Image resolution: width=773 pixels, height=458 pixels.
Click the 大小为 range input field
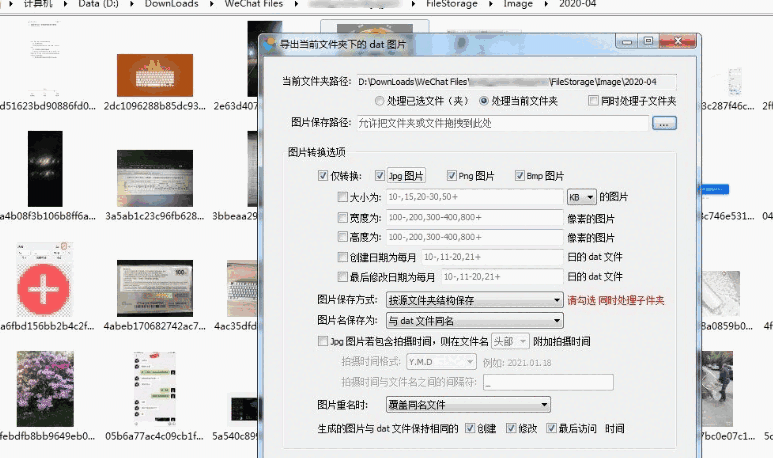pos(474,197)
